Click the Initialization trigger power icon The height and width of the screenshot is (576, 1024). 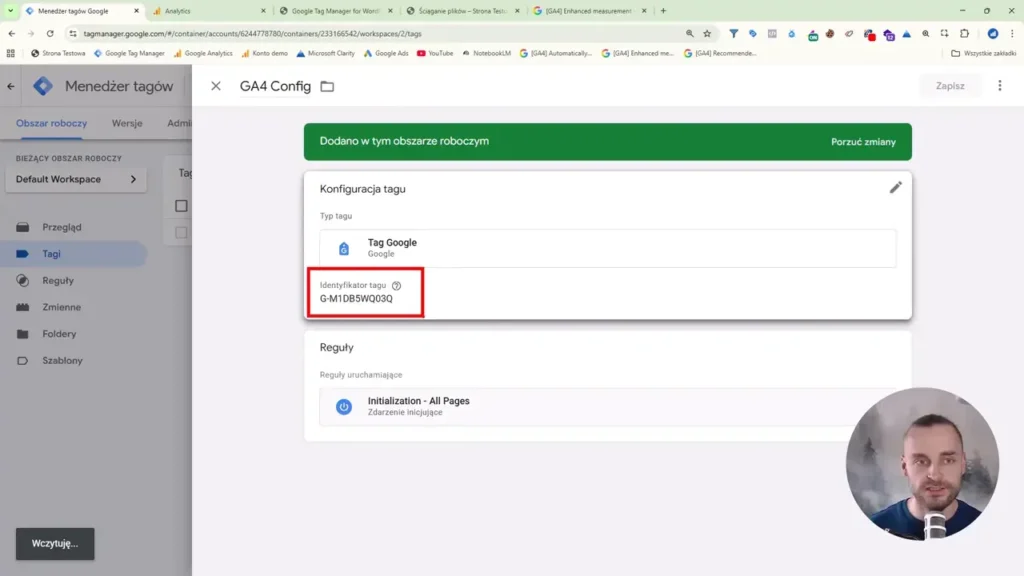tap(344, 406)
